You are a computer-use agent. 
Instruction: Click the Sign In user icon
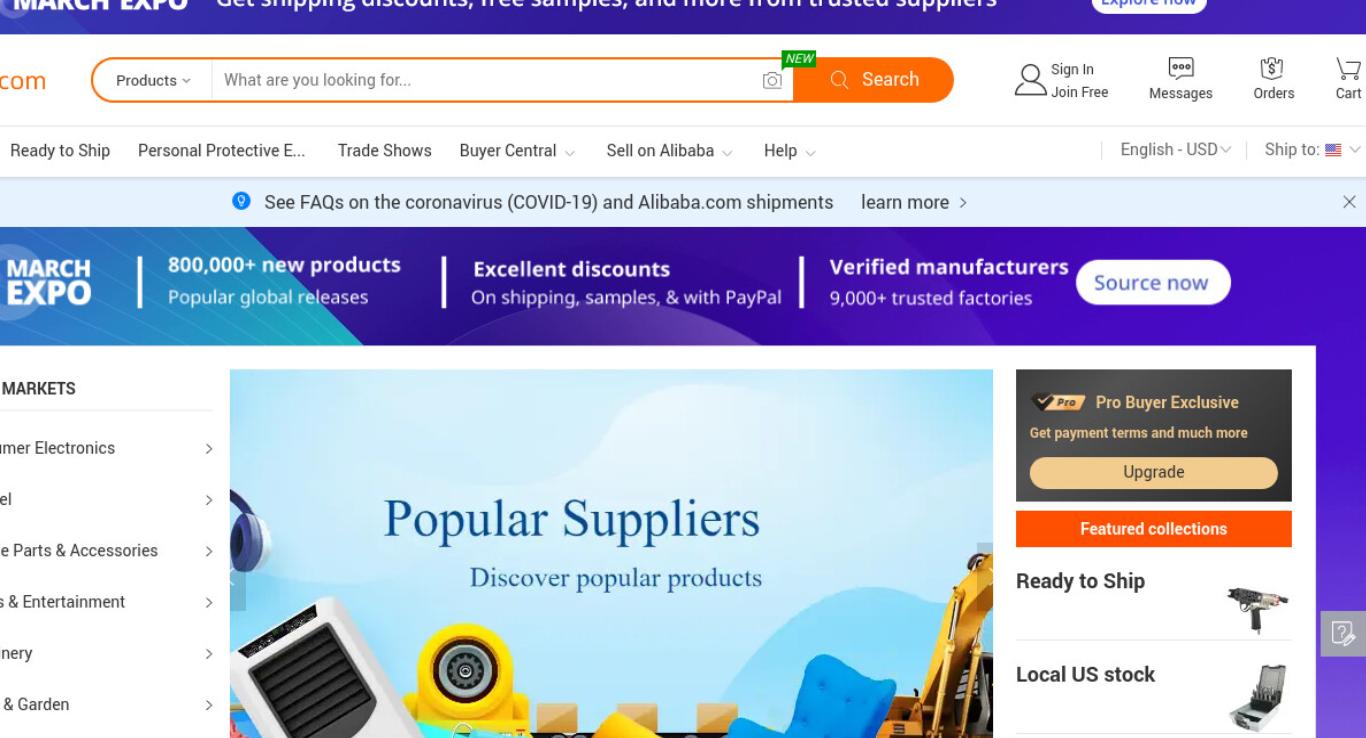coord(1030,80)
